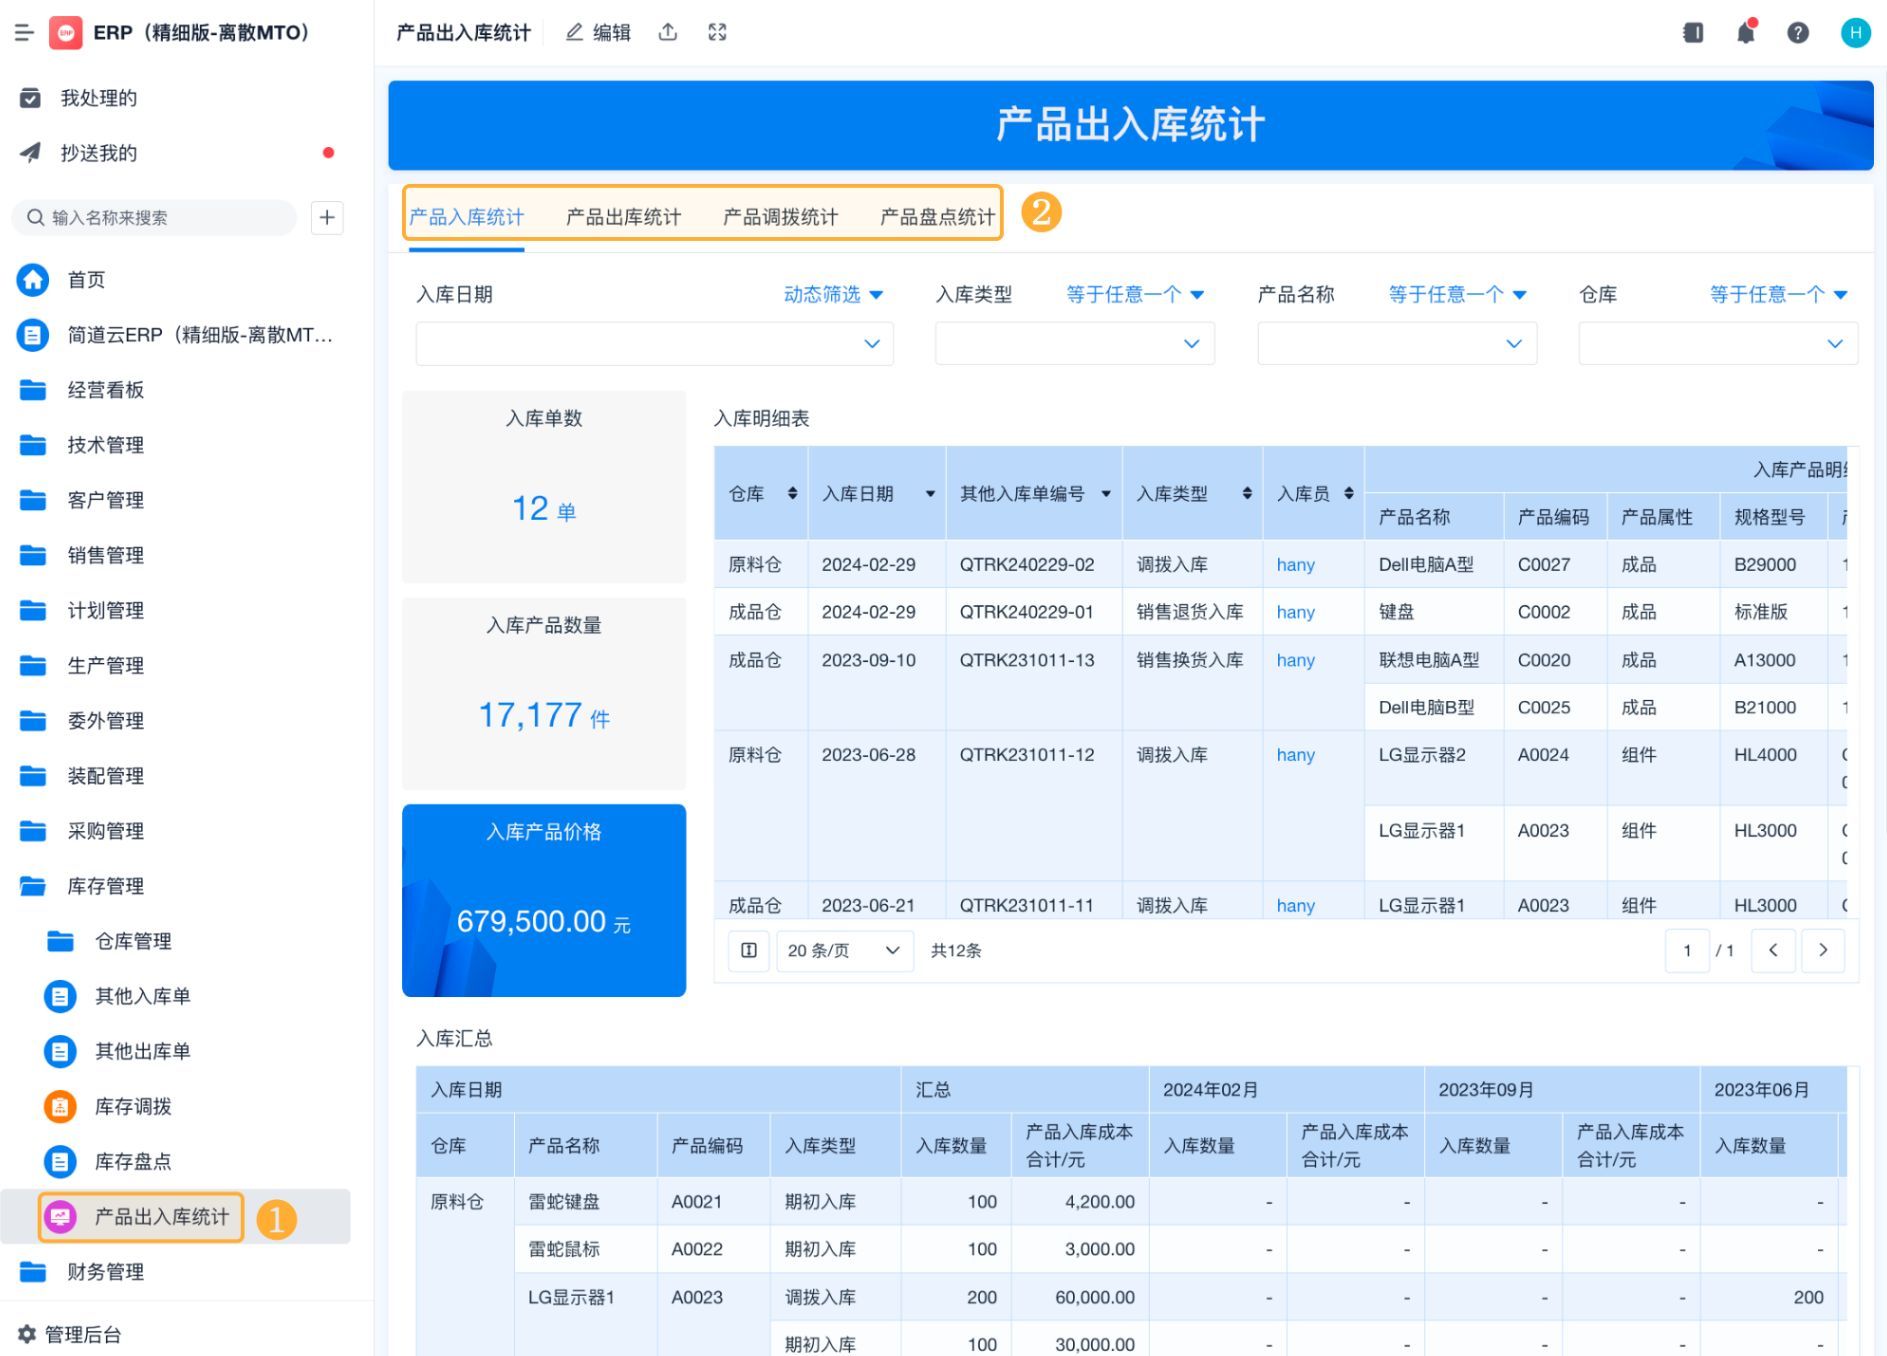
Task: Open 管理后台 settings gear
Action: tap(27, 1334)
